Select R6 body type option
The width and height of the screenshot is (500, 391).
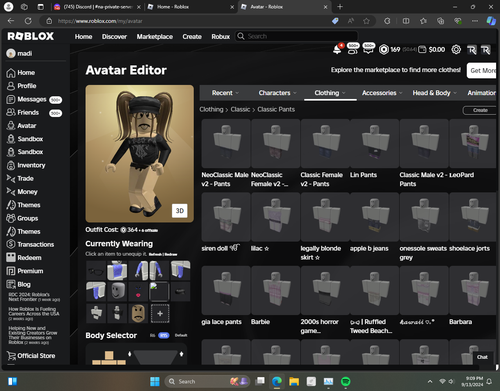click(x=152, y=335)
